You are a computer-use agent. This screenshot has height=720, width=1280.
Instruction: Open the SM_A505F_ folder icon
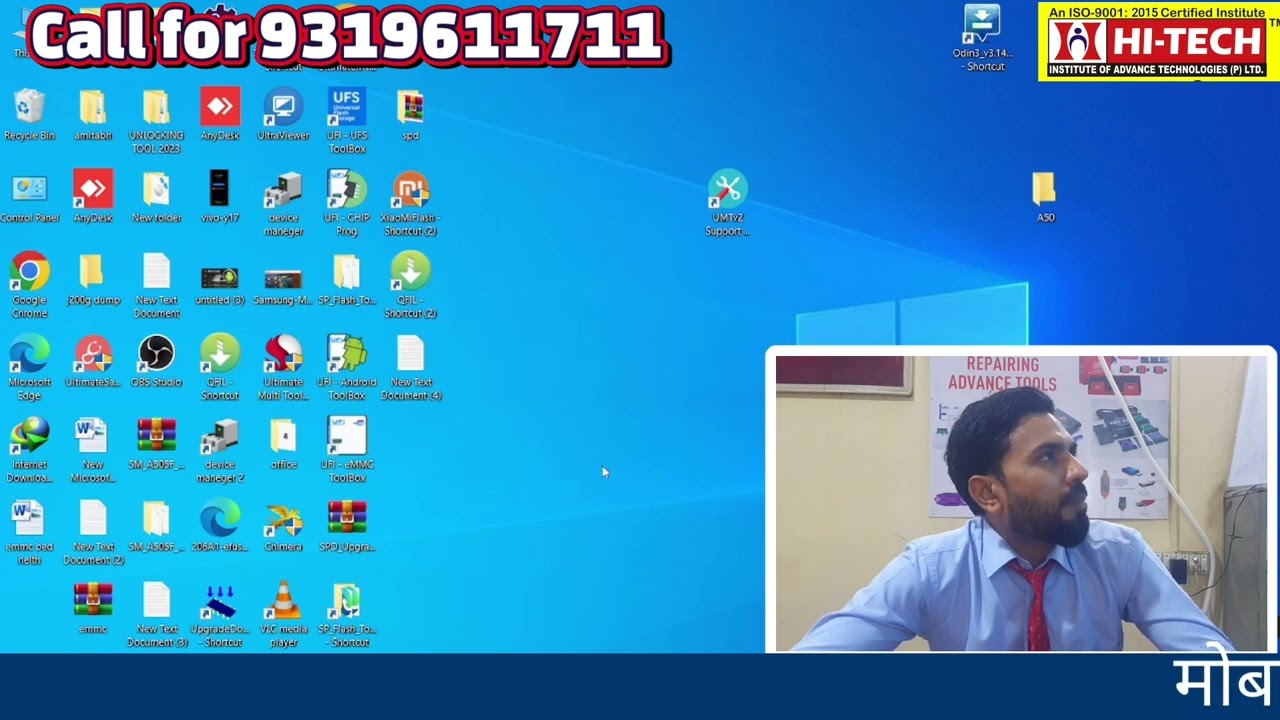click(x=156, y=525)
